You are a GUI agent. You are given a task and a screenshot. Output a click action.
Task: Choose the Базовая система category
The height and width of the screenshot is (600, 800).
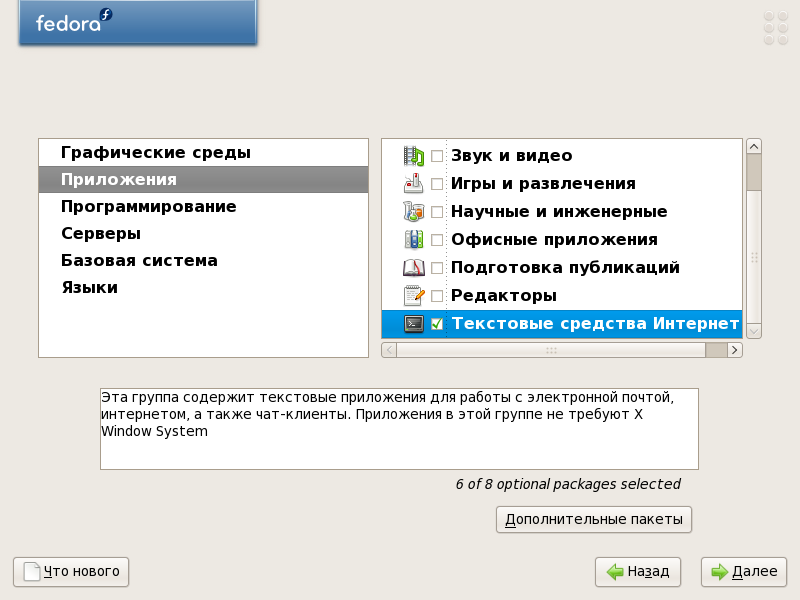pos(204,261)
